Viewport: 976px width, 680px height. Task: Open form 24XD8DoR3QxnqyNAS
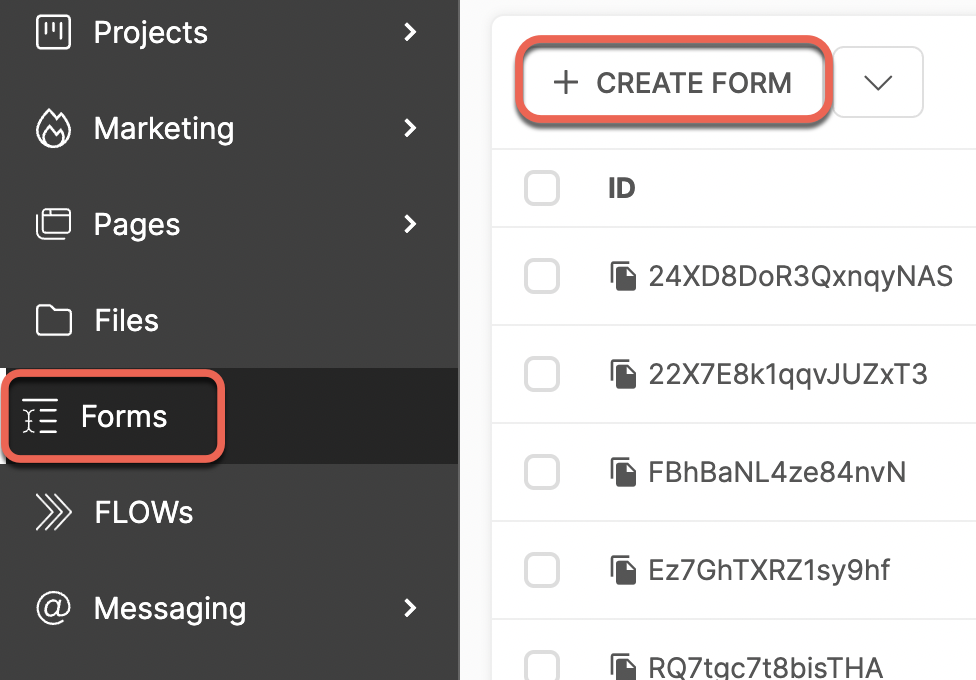(x=800, y=276)
